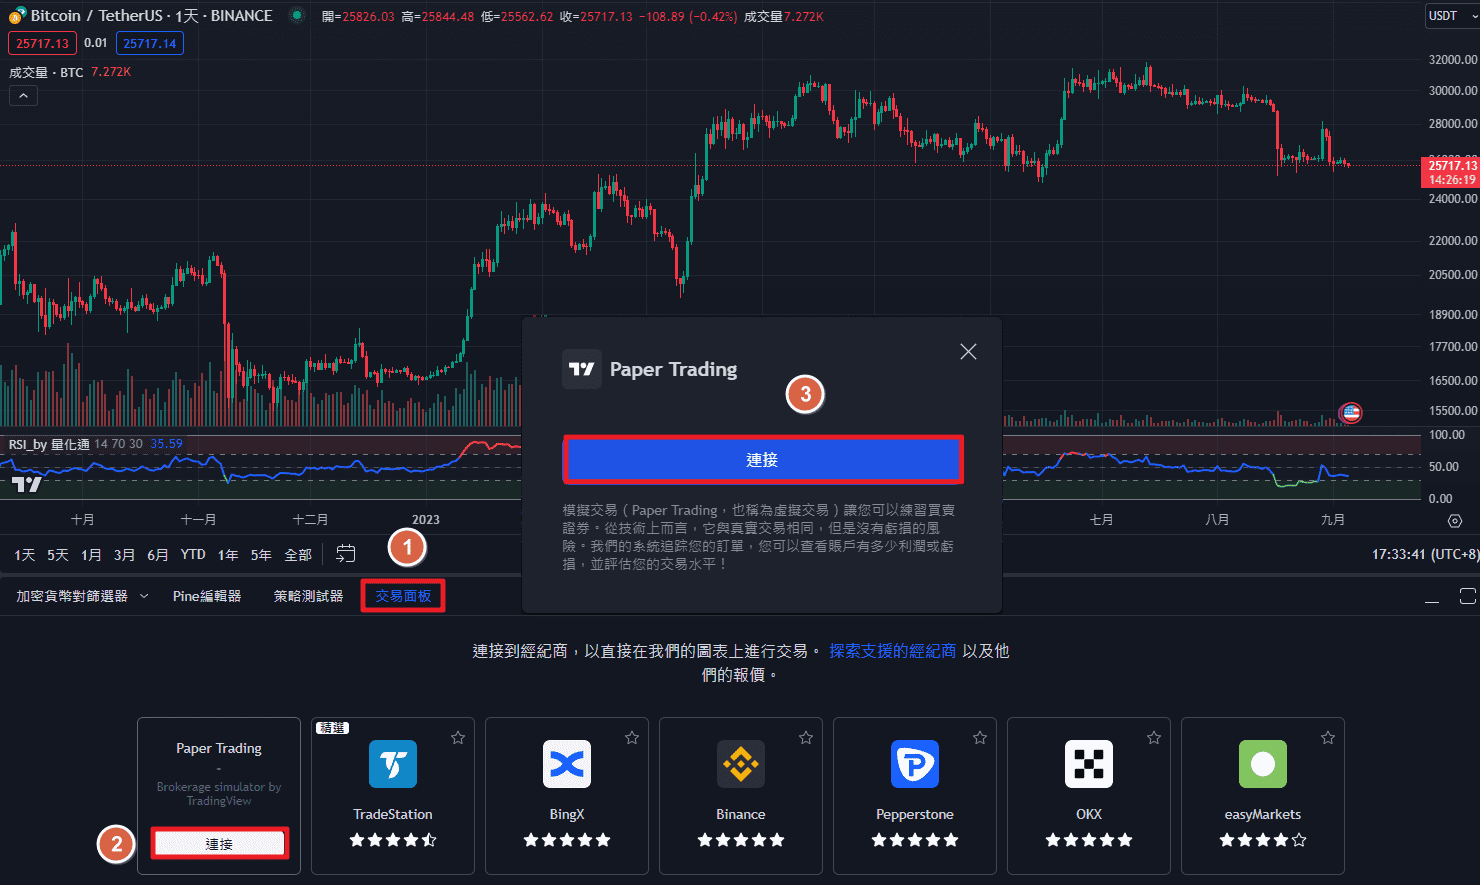Favorite Binance with its star icon
The width and height of the screenshot is (1480, 885).
point(806,738)
